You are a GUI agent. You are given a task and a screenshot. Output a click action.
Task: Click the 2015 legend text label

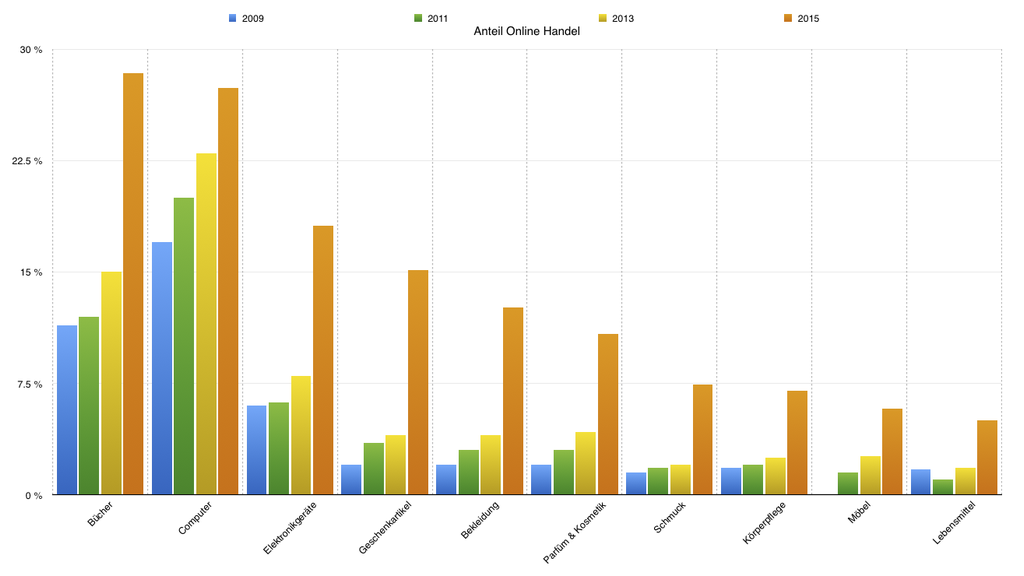(x=809, y=18)
